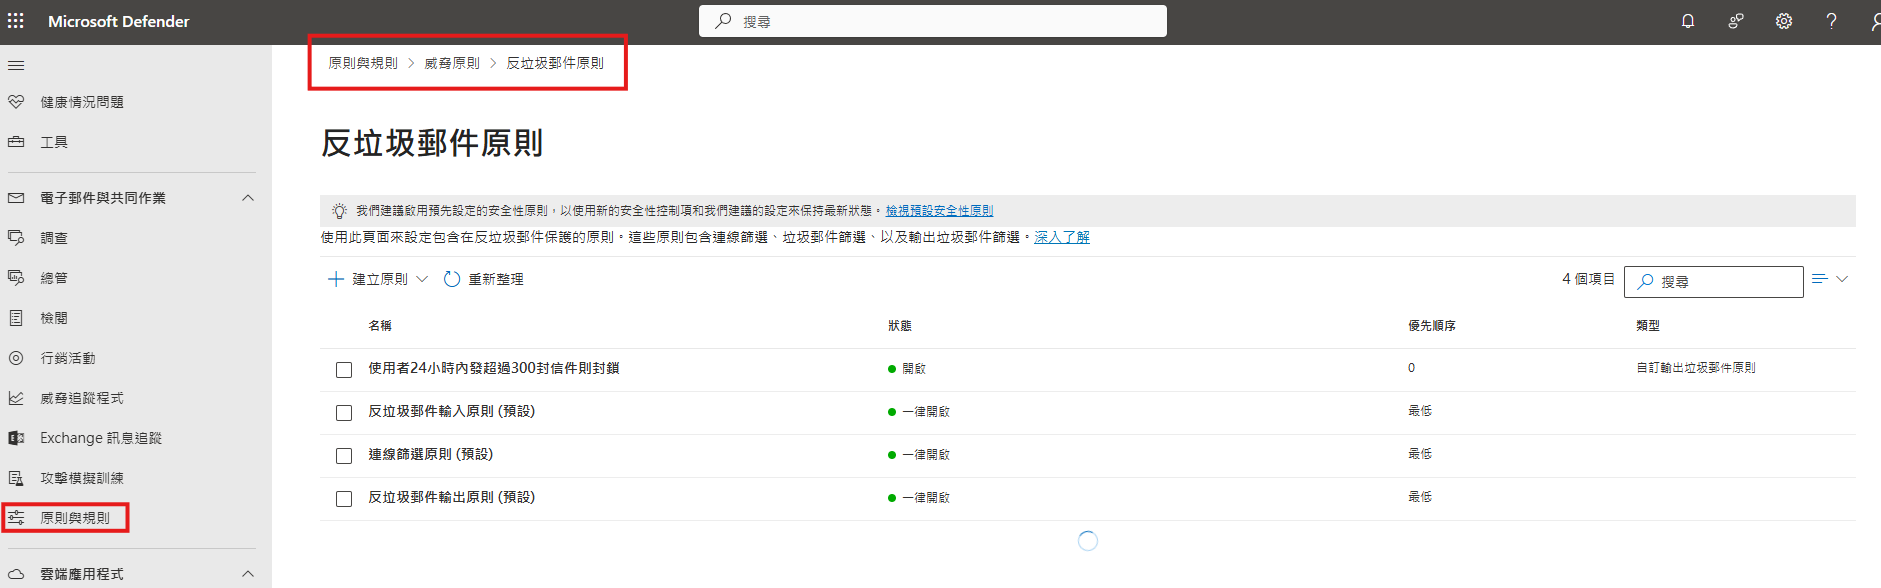Open the 建立原則 dropdown arrow
The height and width of the screenshot is (588, 1881).
[x=422, y=280]
